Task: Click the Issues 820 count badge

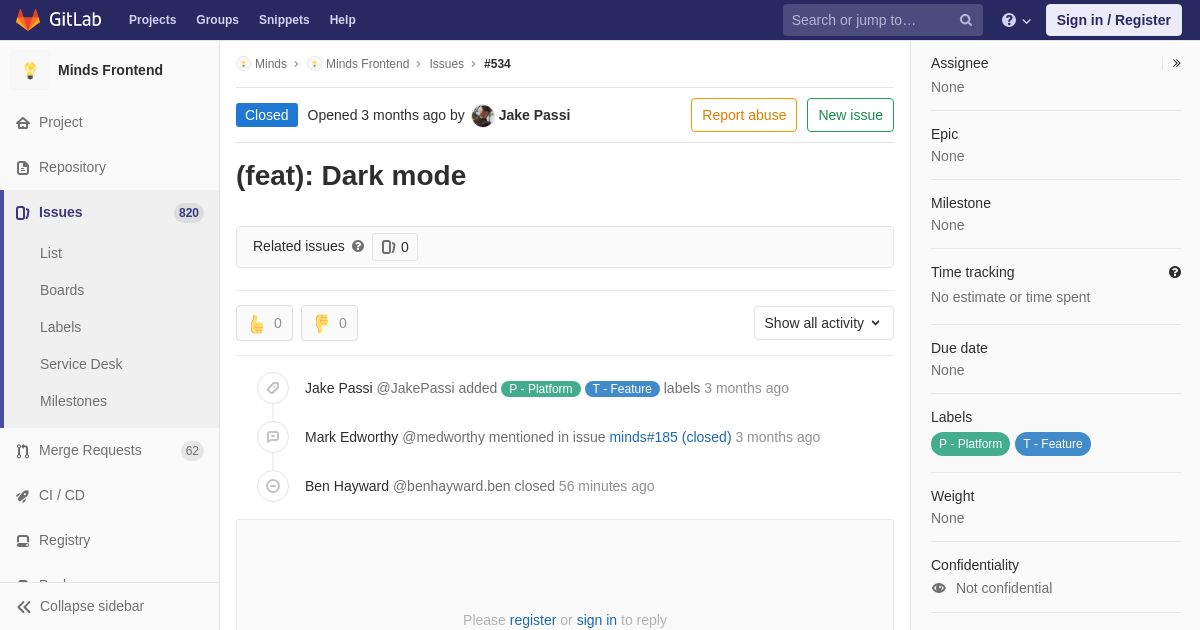Action: coord(189,213)
